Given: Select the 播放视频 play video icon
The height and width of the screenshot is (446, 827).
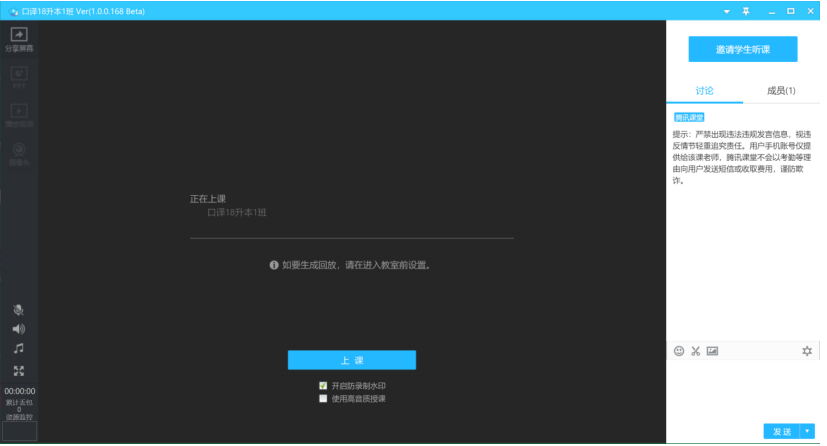Looking at the screenshot, I should 19,114.
